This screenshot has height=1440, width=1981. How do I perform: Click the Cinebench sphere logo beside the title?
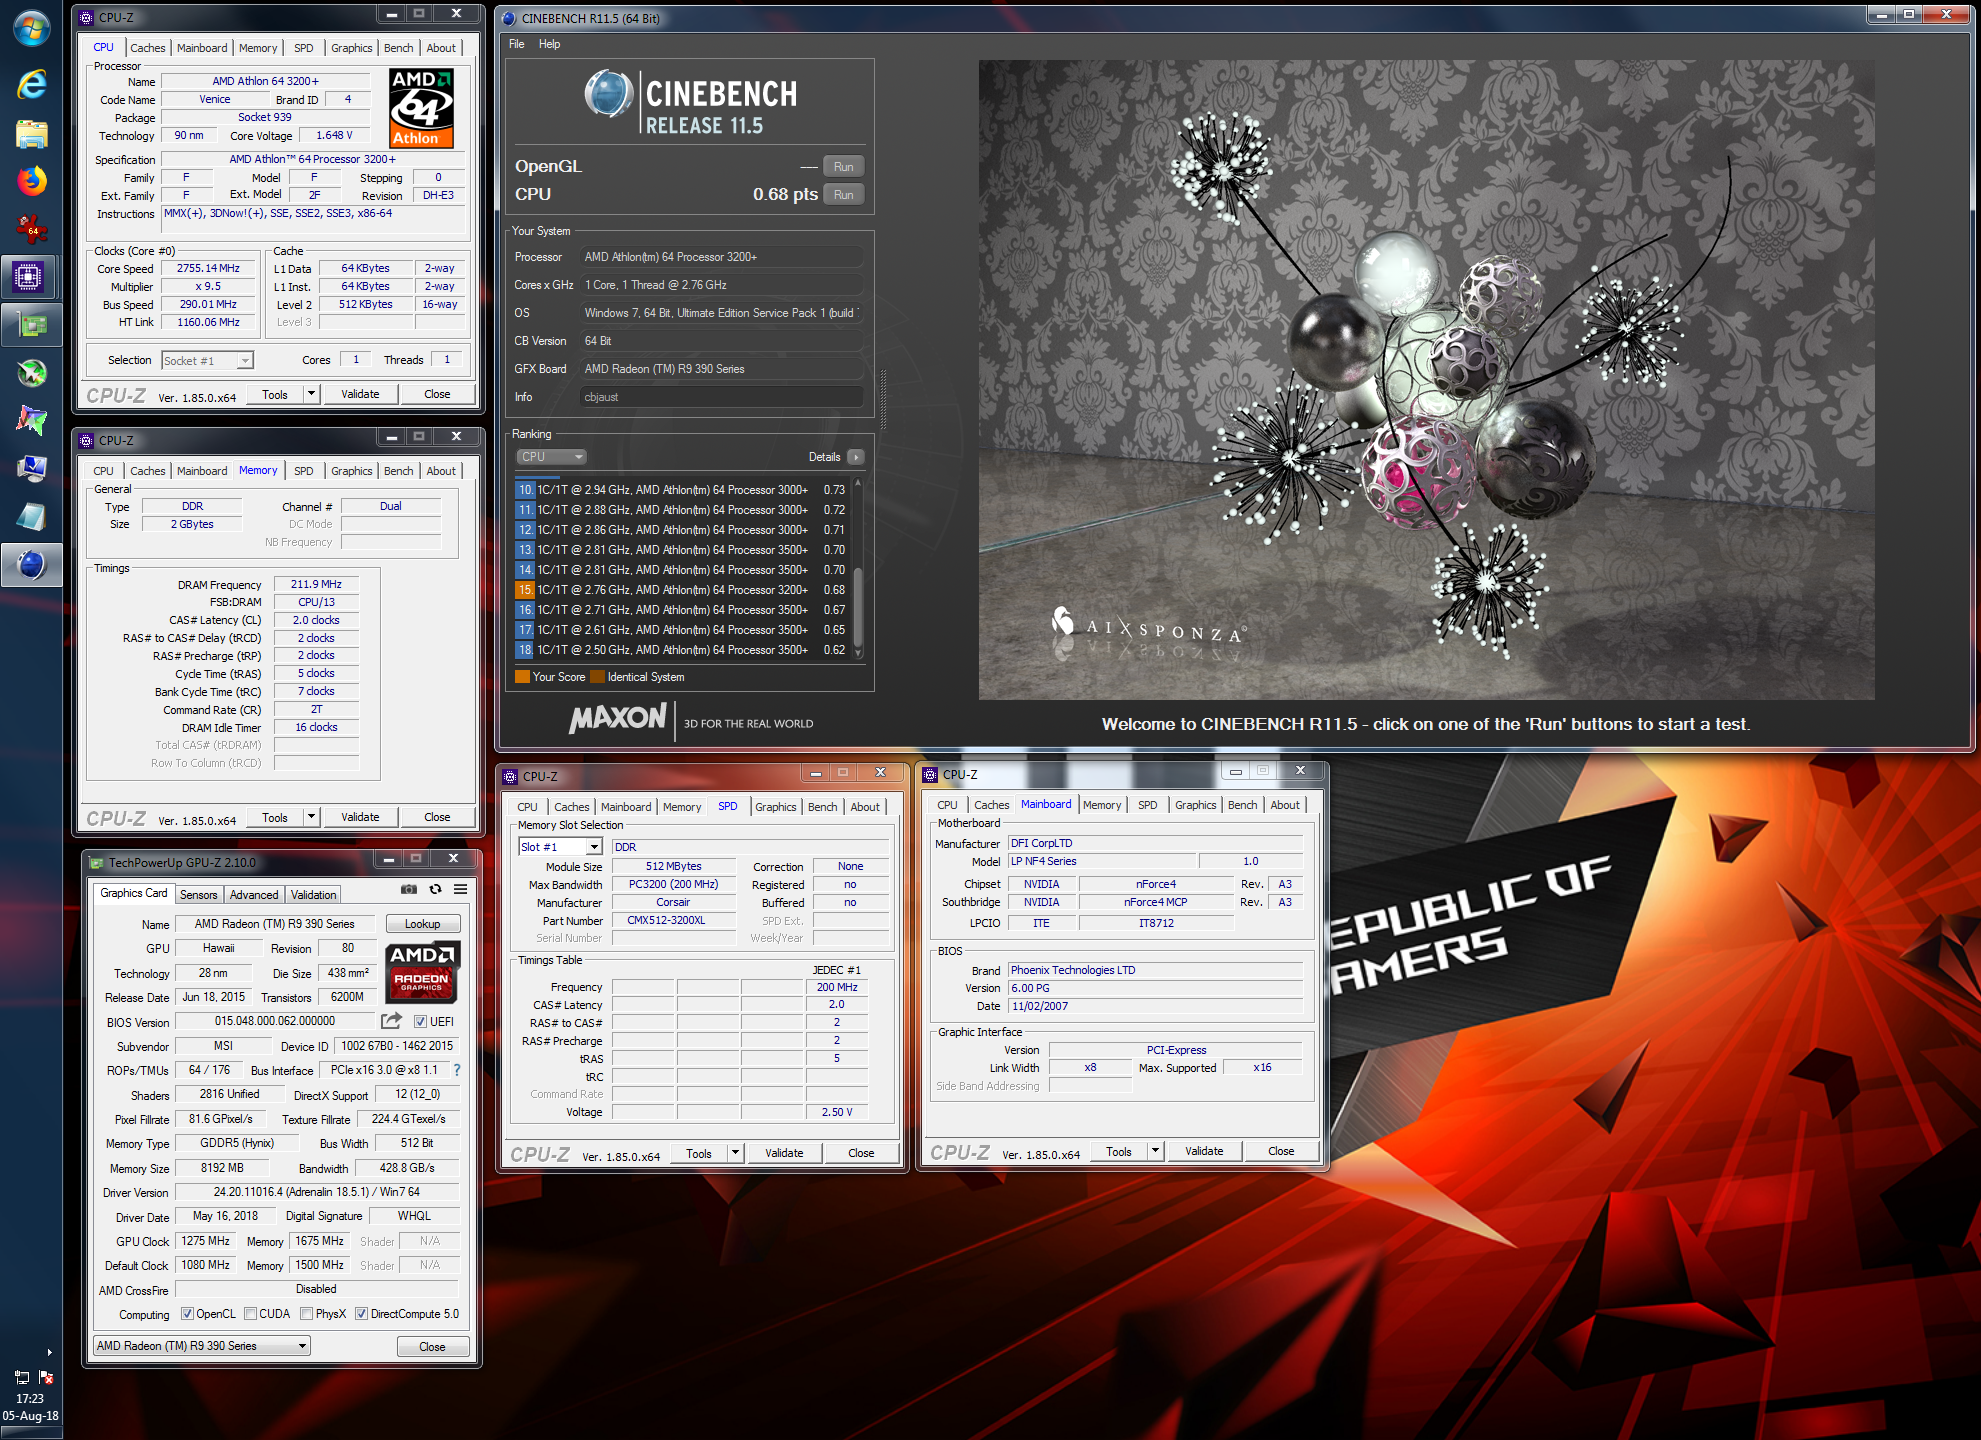click(609, 94)
